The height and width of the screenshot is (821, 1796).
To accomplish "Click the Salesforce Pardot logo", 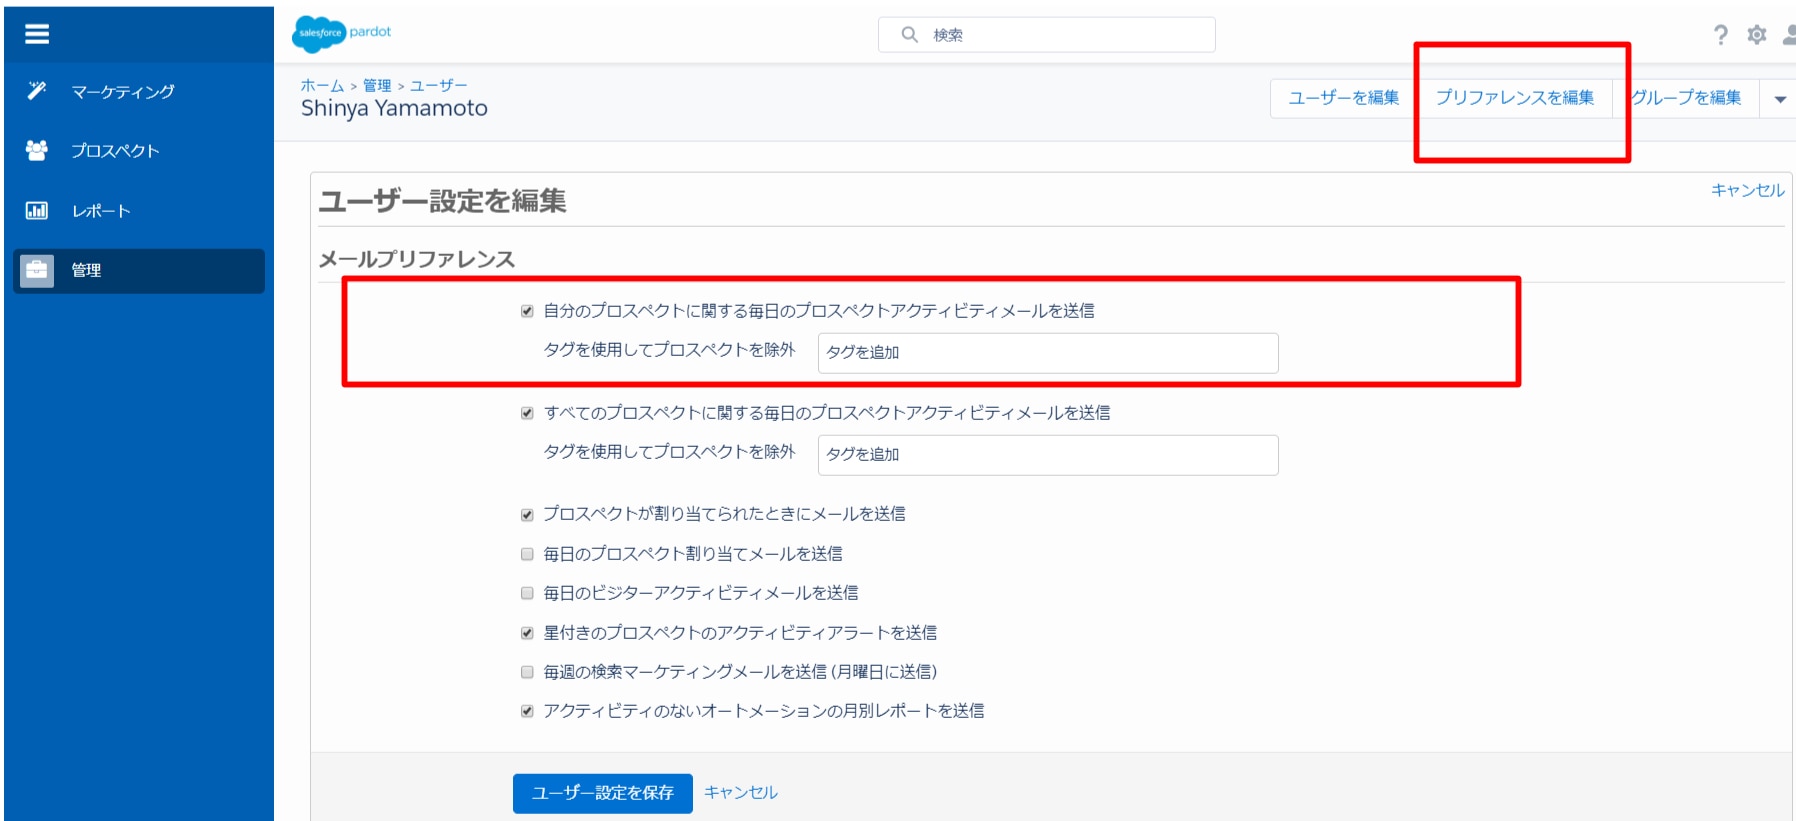I will tap(342, 33).
